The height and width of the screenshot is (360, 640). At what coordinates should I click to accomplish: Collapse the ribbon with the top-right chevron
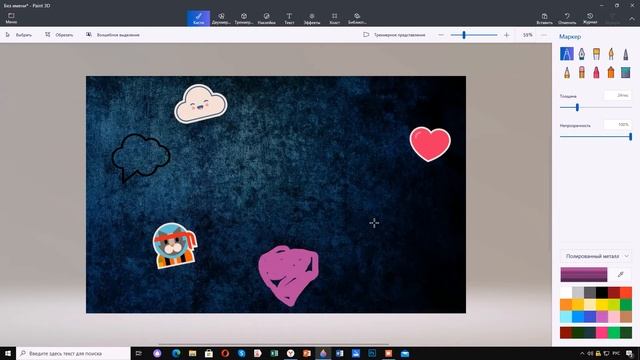632,19
